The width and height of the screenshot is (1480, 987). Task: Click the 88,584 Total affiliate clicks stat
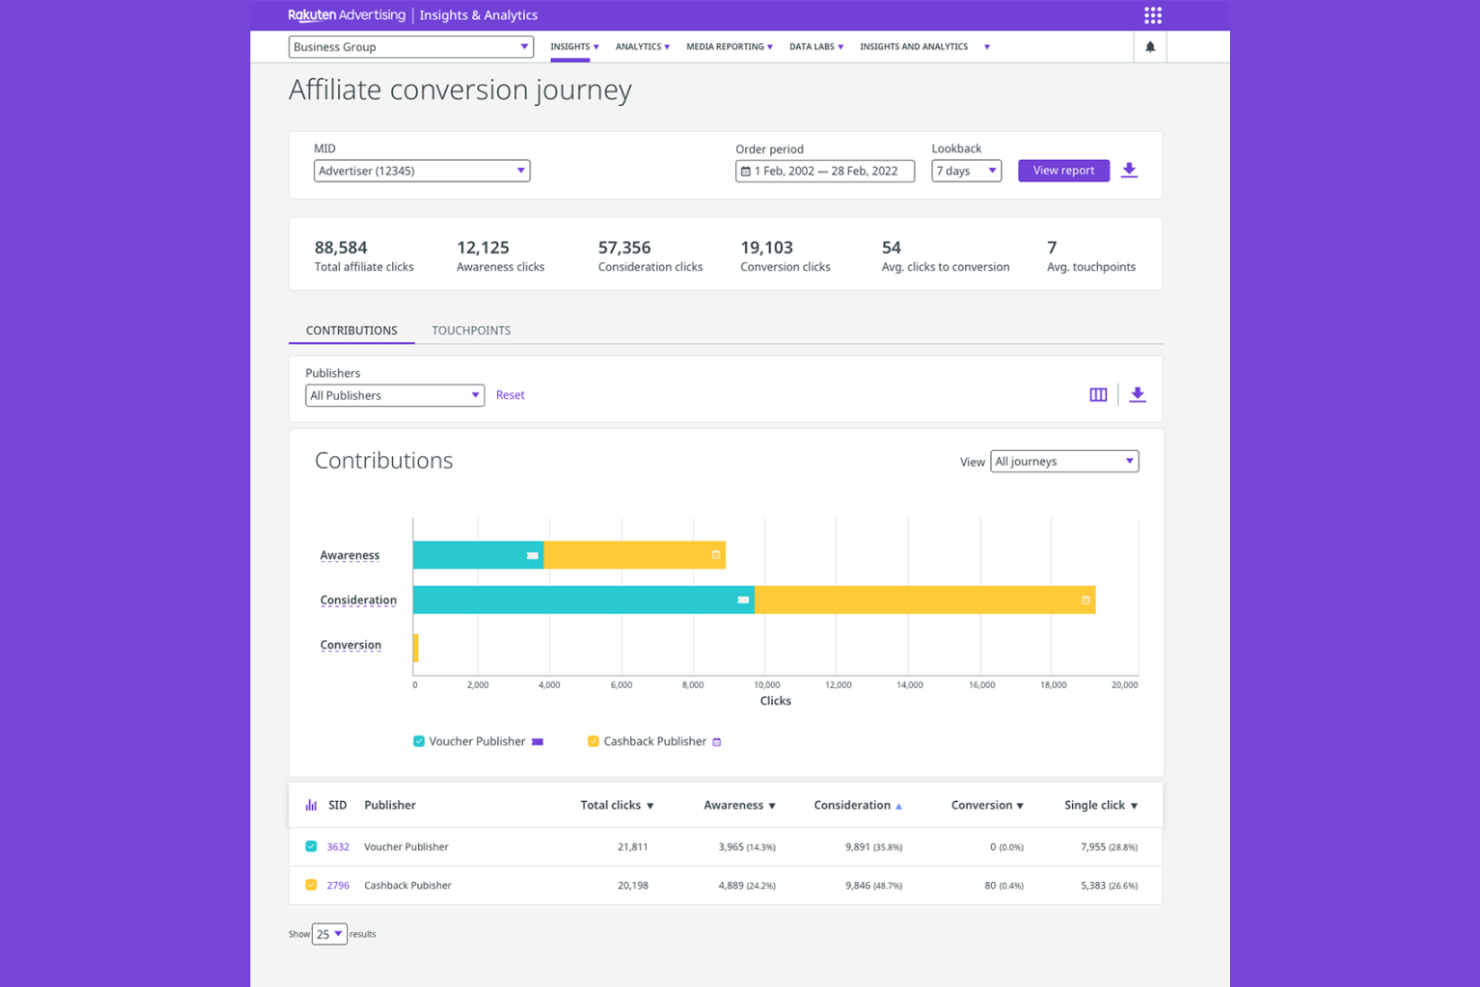click(364, 255)
